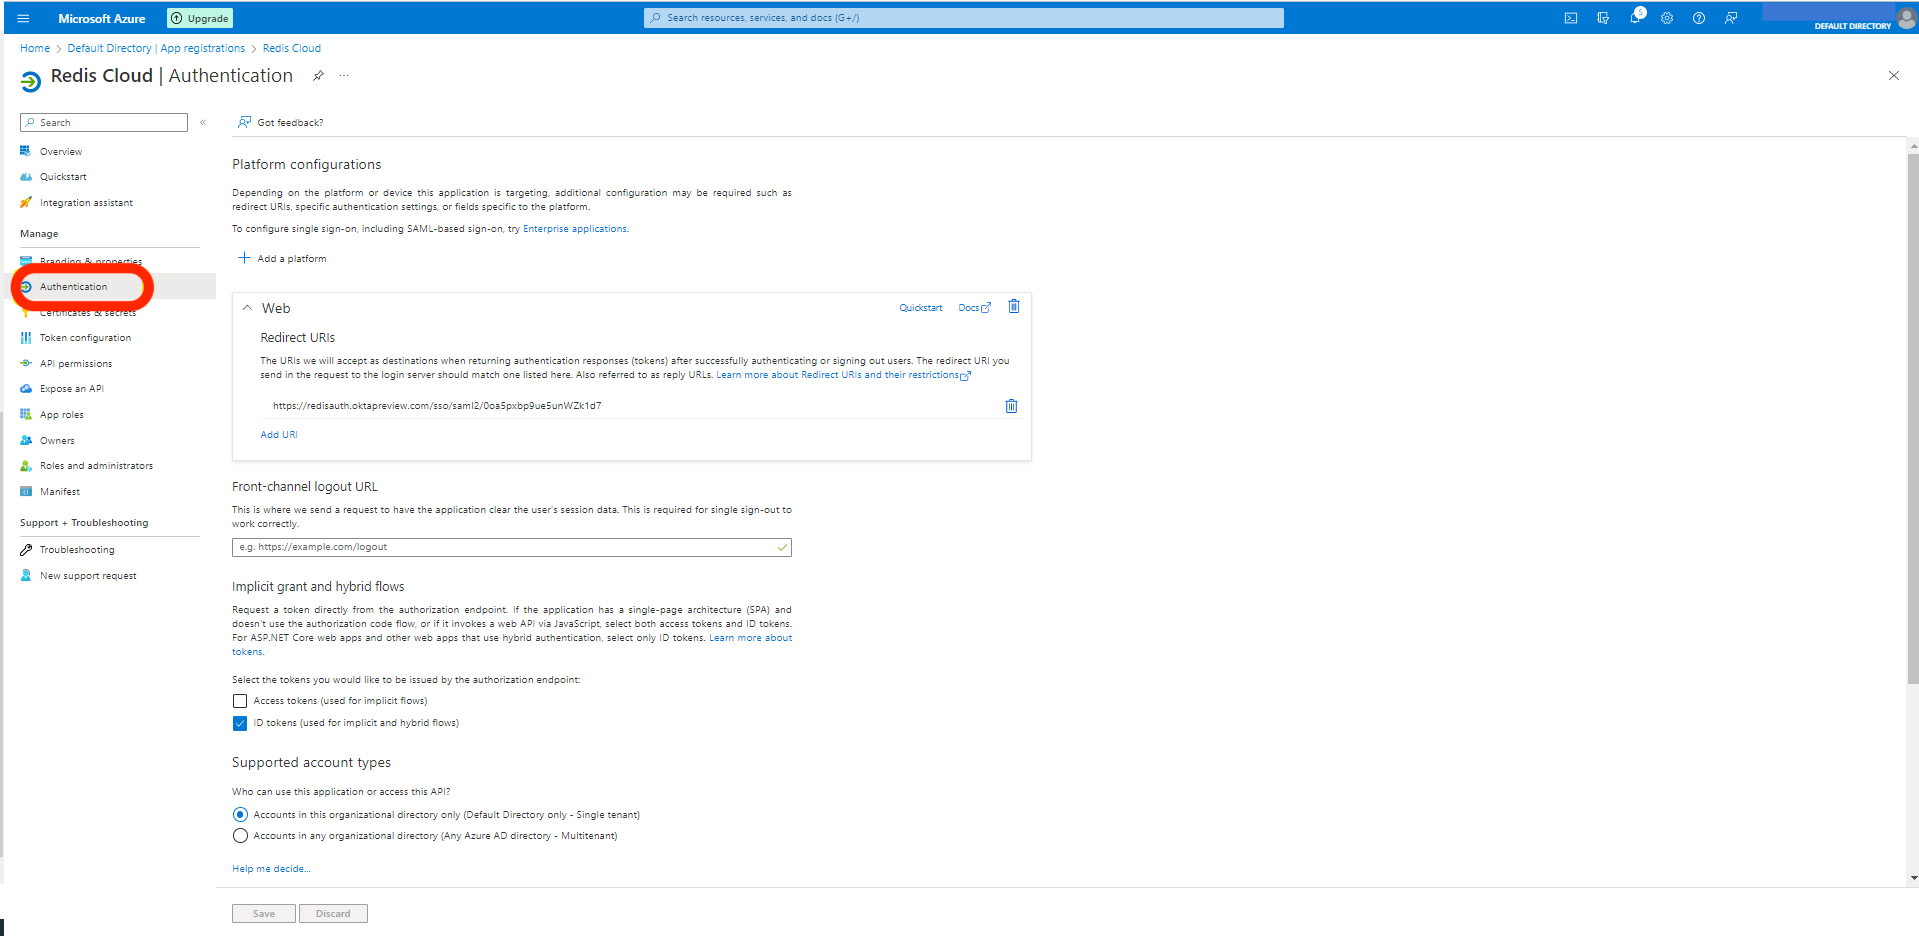Uncheck the ID tokens checkbox

coord(240,723)
